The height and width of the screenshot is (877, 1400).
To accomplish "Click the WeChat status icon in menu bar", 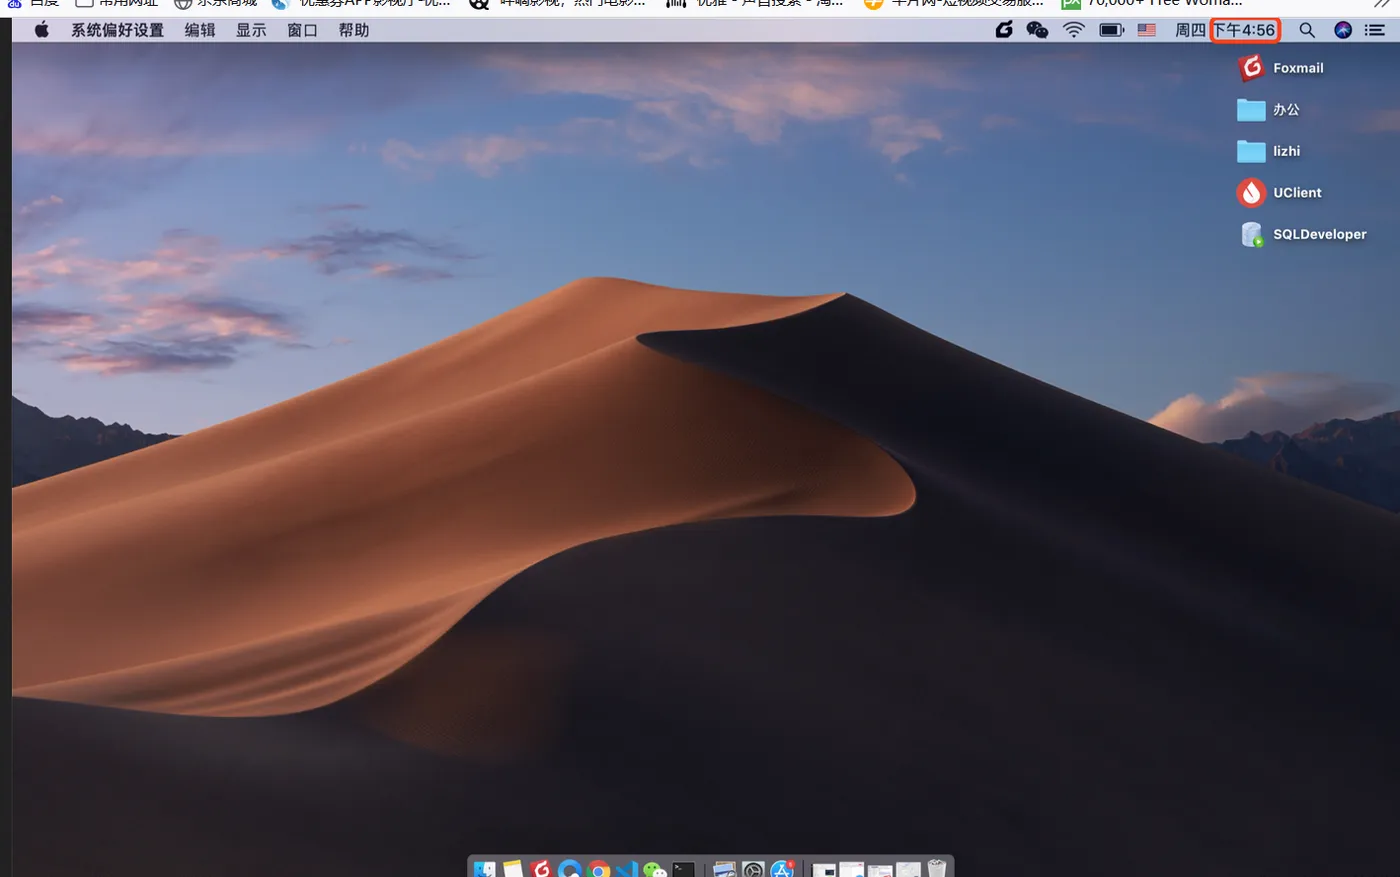I will point(1037,30).
